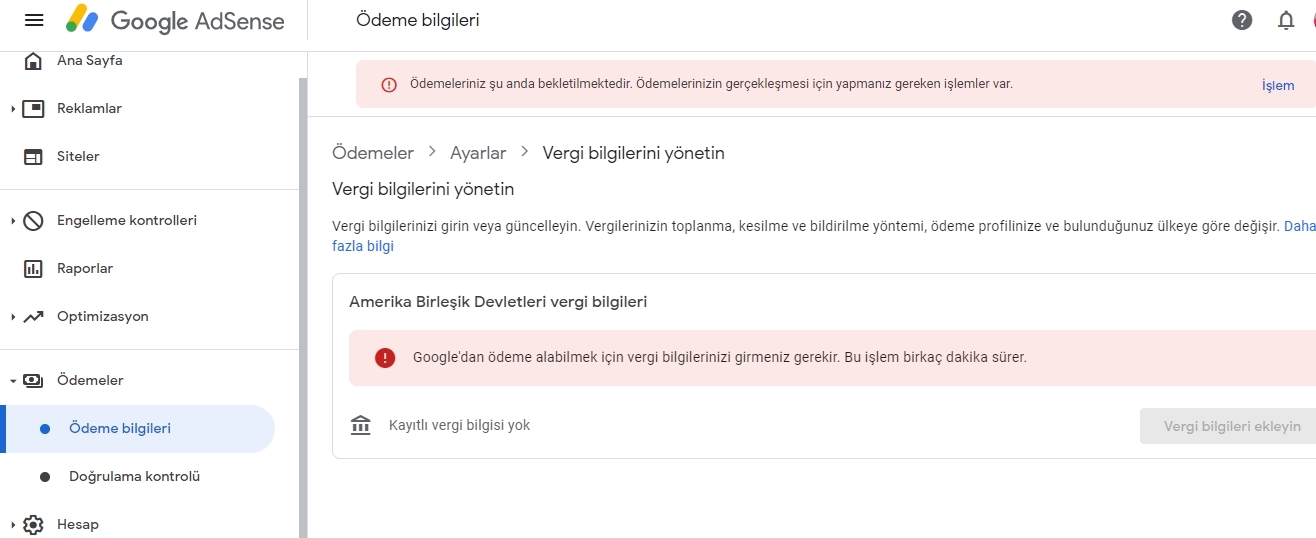Click the İşlem link in alert banner

(1278, 85)
